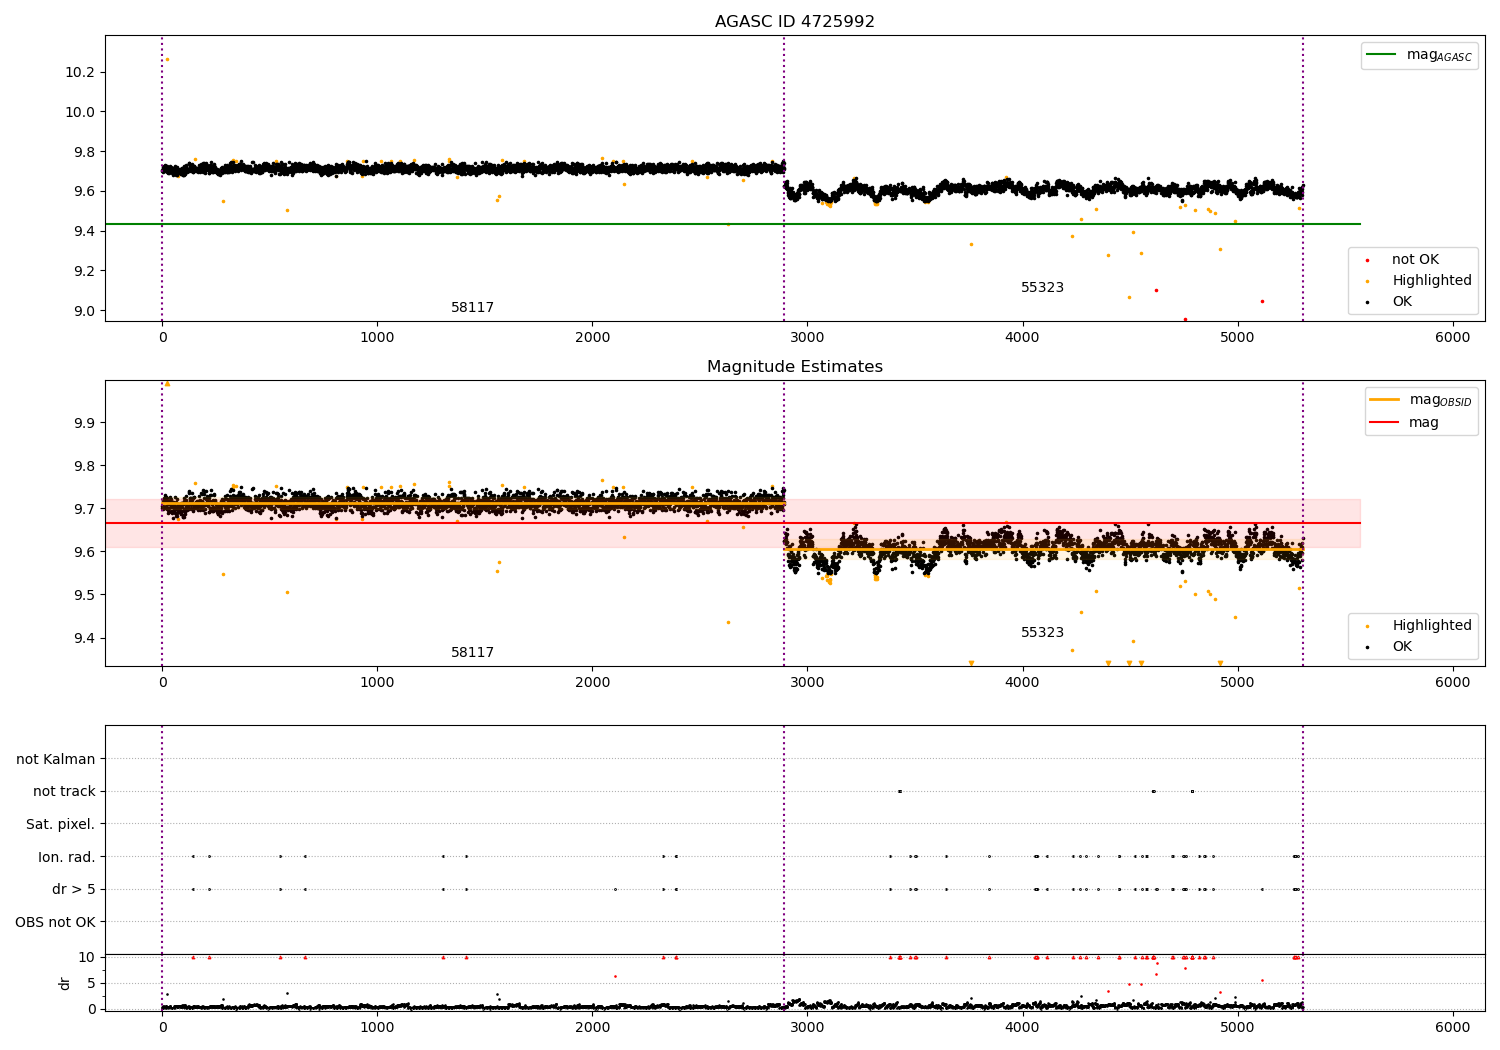This screenshot has height=1050, width=1500.
Task: Select the Magnitude Estimates subplot title
Action: (x=794, y=367)
